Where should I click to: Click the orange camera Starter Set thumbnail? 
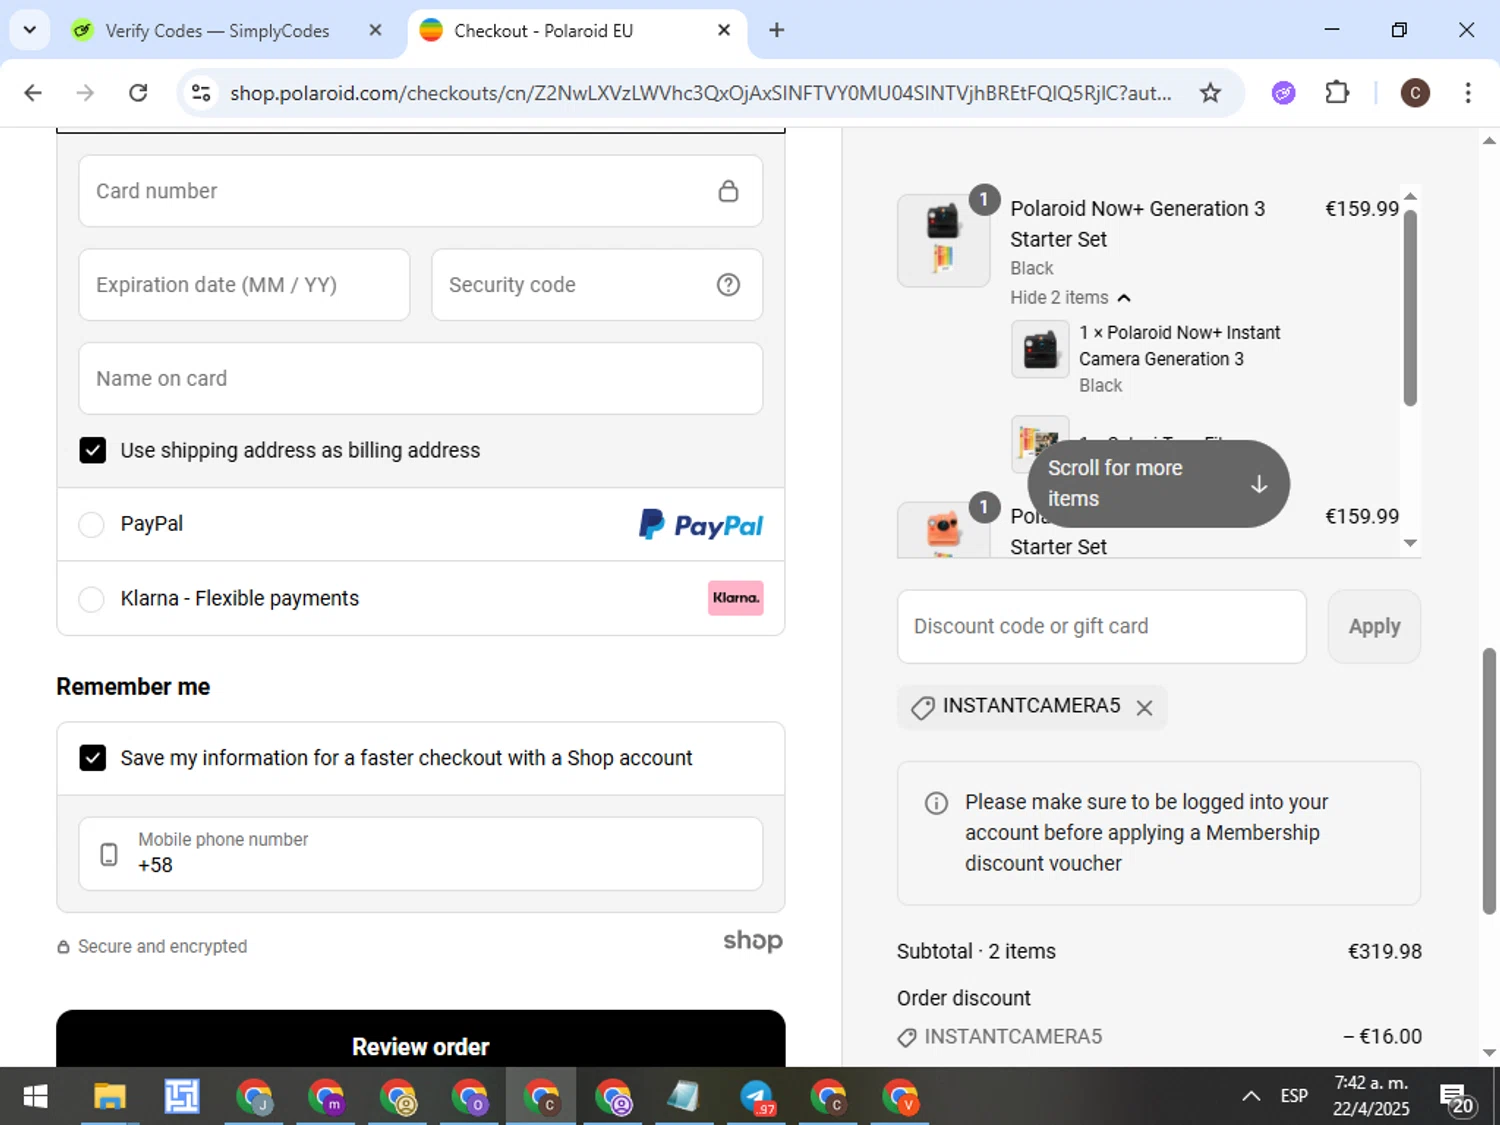click(x=943, y=530)
